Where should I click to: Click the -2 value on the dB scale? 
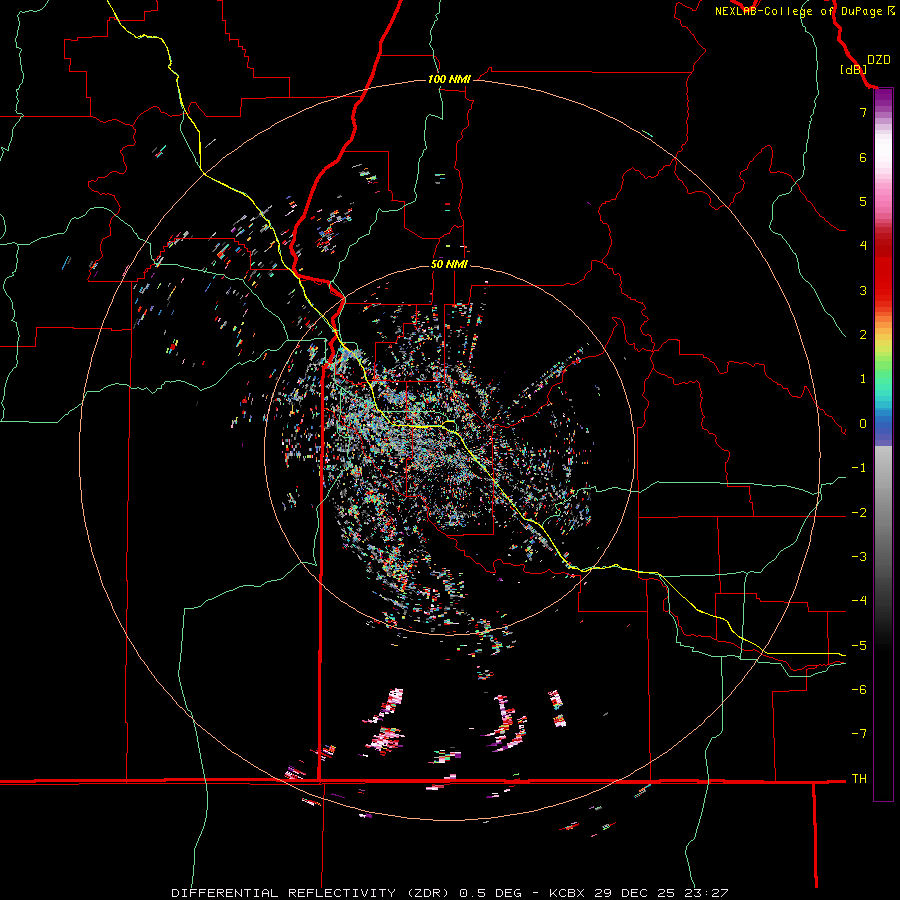click(859, 513)
